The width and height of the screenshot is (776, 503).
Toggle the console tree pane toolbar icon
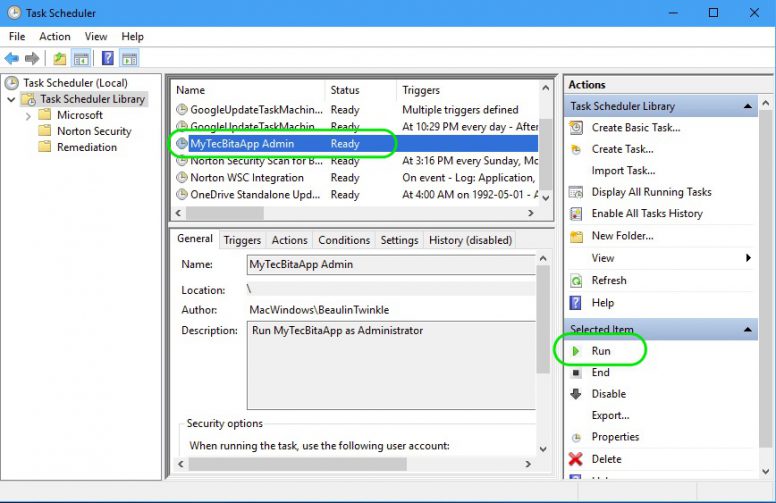coord(81,58)
